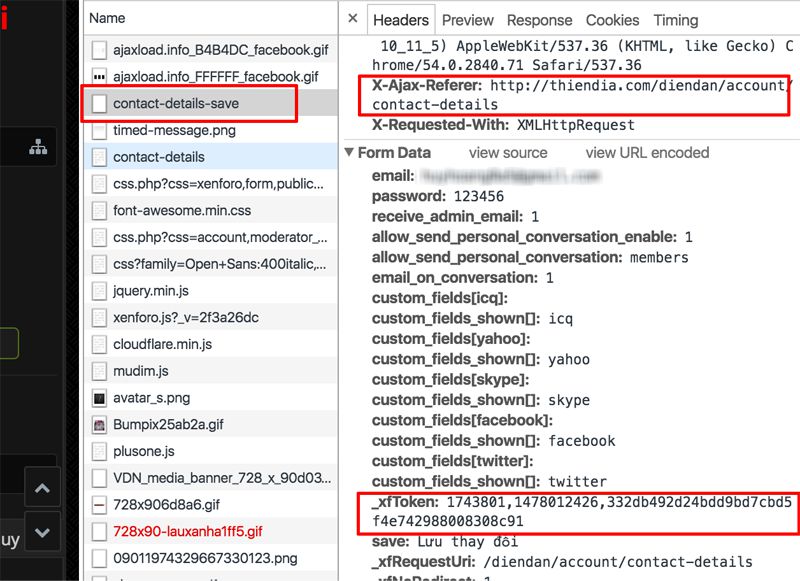Select the jquery.min.js request
This screenshot has width=800, height=581.
(x=151, y=291)
